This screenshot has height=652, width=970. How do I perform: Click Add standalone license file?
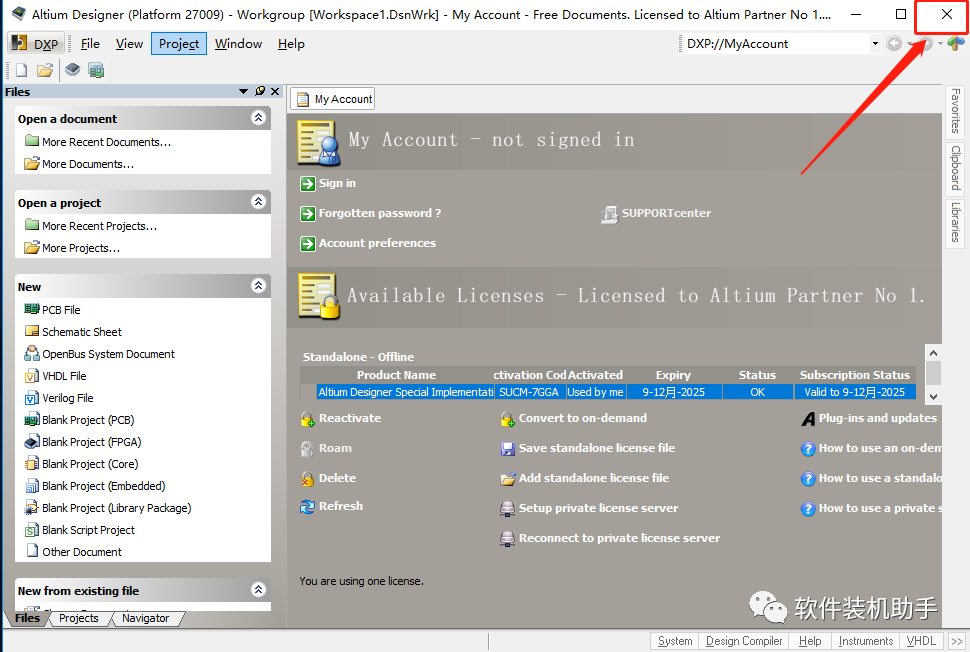click(593, 478)
